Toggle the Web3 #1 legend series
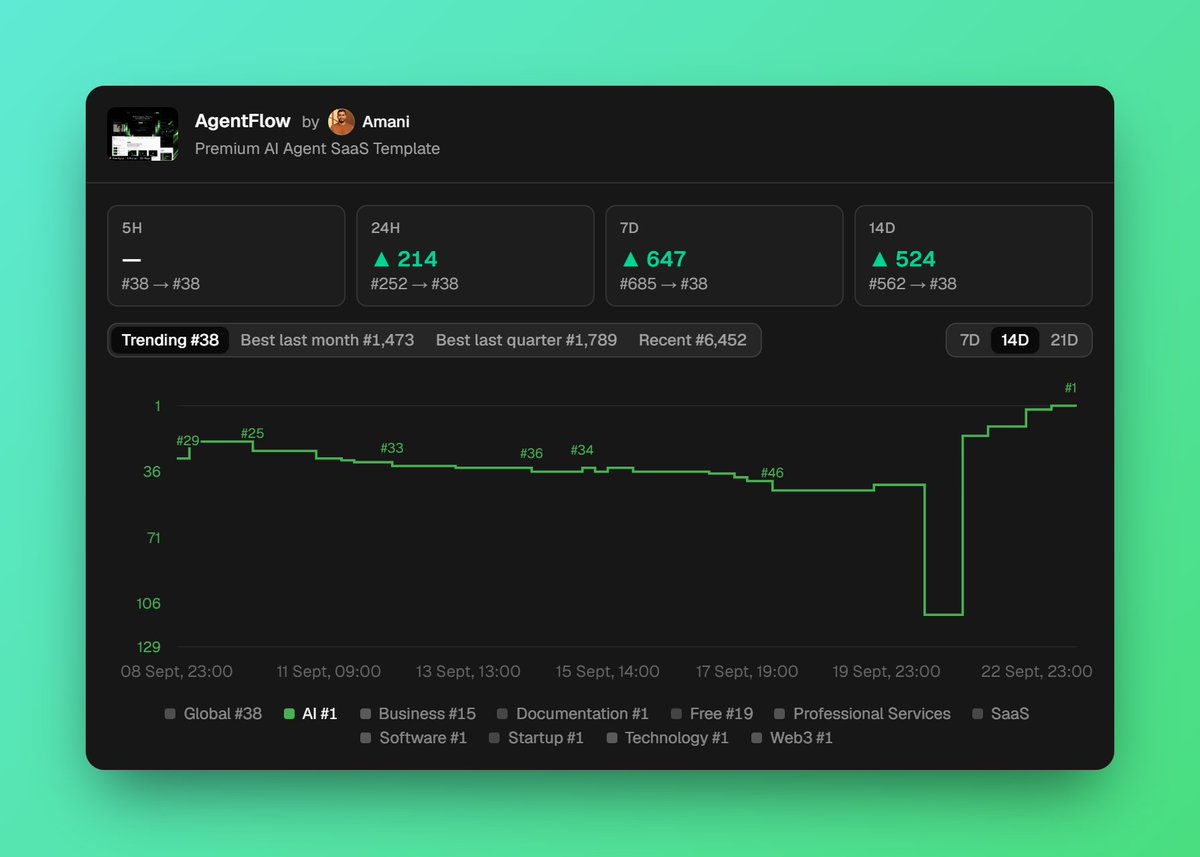 click(x=792, y=738)
